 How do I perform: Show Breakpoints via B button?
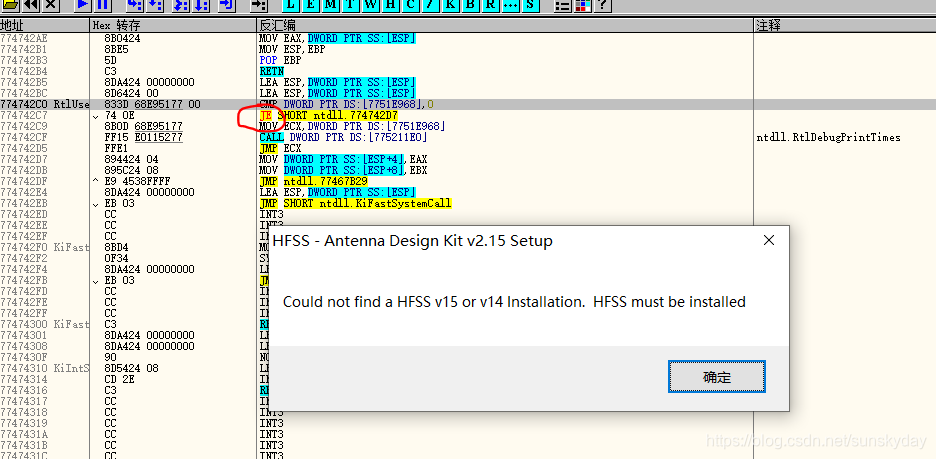tap(471, 5)
